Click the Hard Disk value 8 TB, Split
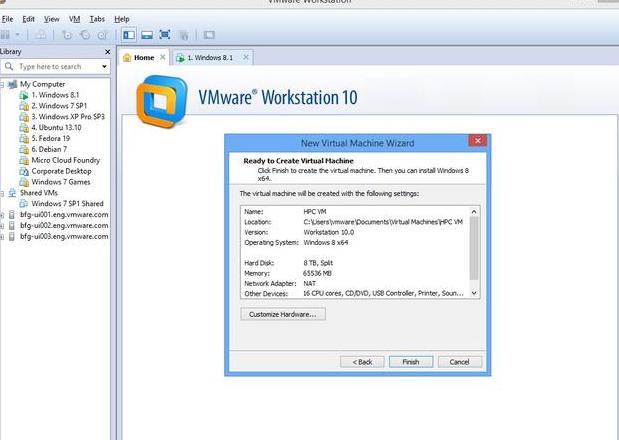The height and width of the screenshot is (440, 619). tap(318, 263)
